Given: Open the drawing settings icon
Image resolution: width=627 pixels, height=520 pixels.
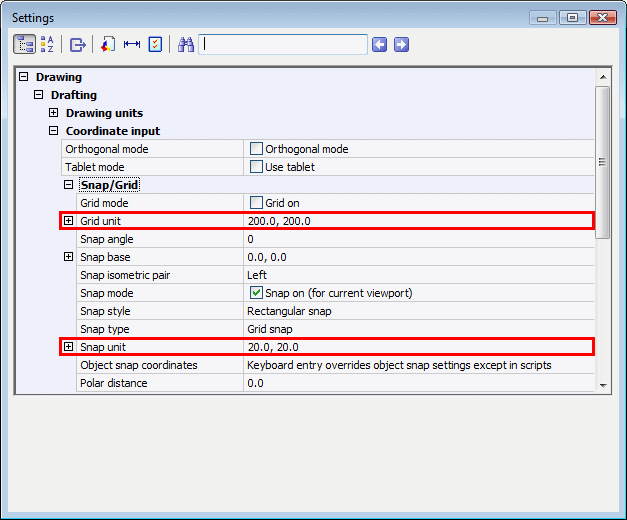Looking at the screenshot, I should click(x=107, y=44).
